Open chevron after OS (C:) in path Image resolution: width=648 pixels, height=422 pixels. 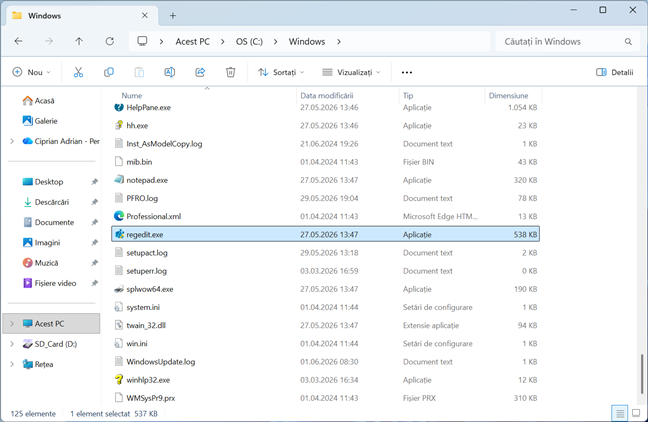[x=276, y=42]
